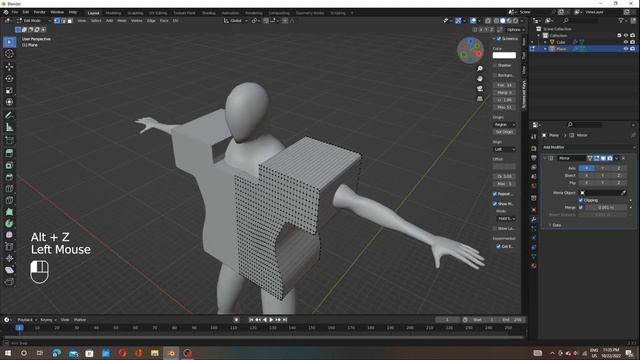Select the Rip Region tool
The width and height of the screenshot is (640, 360).
(x=9, y=282)
